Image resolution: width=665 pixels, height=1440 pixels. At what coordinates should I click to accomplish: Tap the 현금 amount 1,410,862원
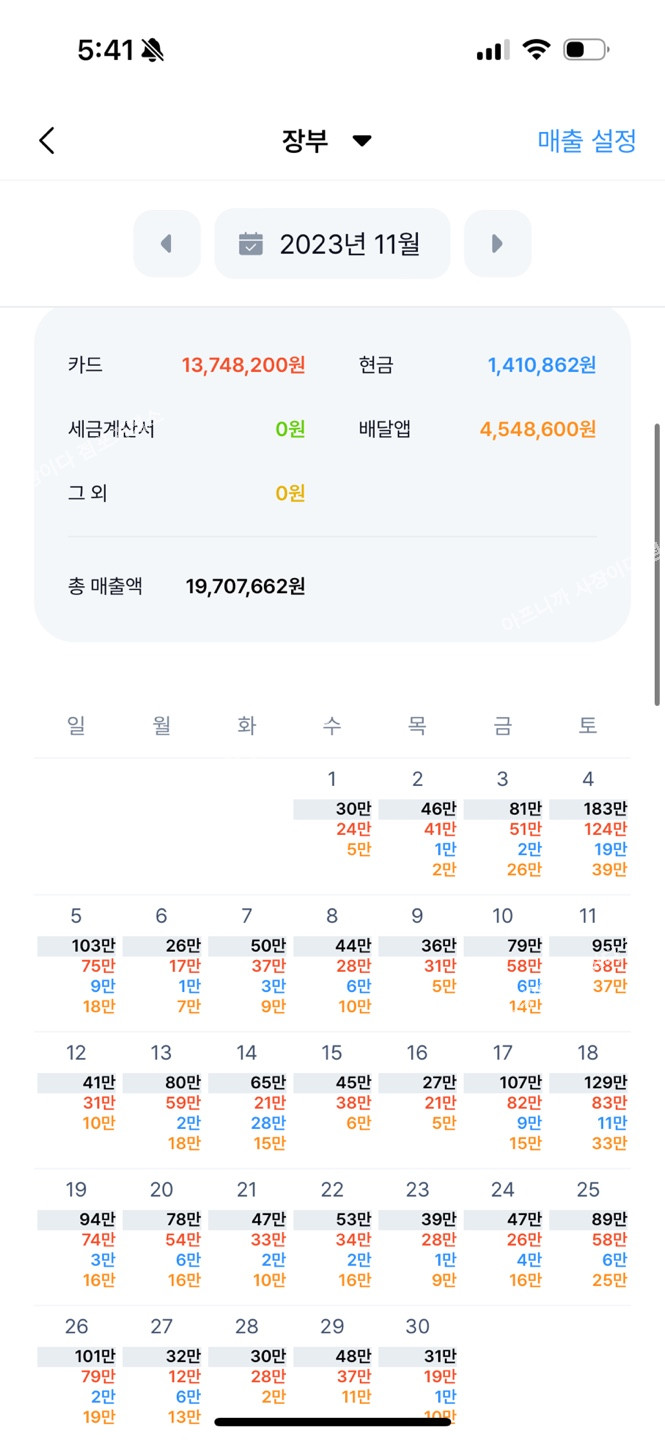pos(542,365)
